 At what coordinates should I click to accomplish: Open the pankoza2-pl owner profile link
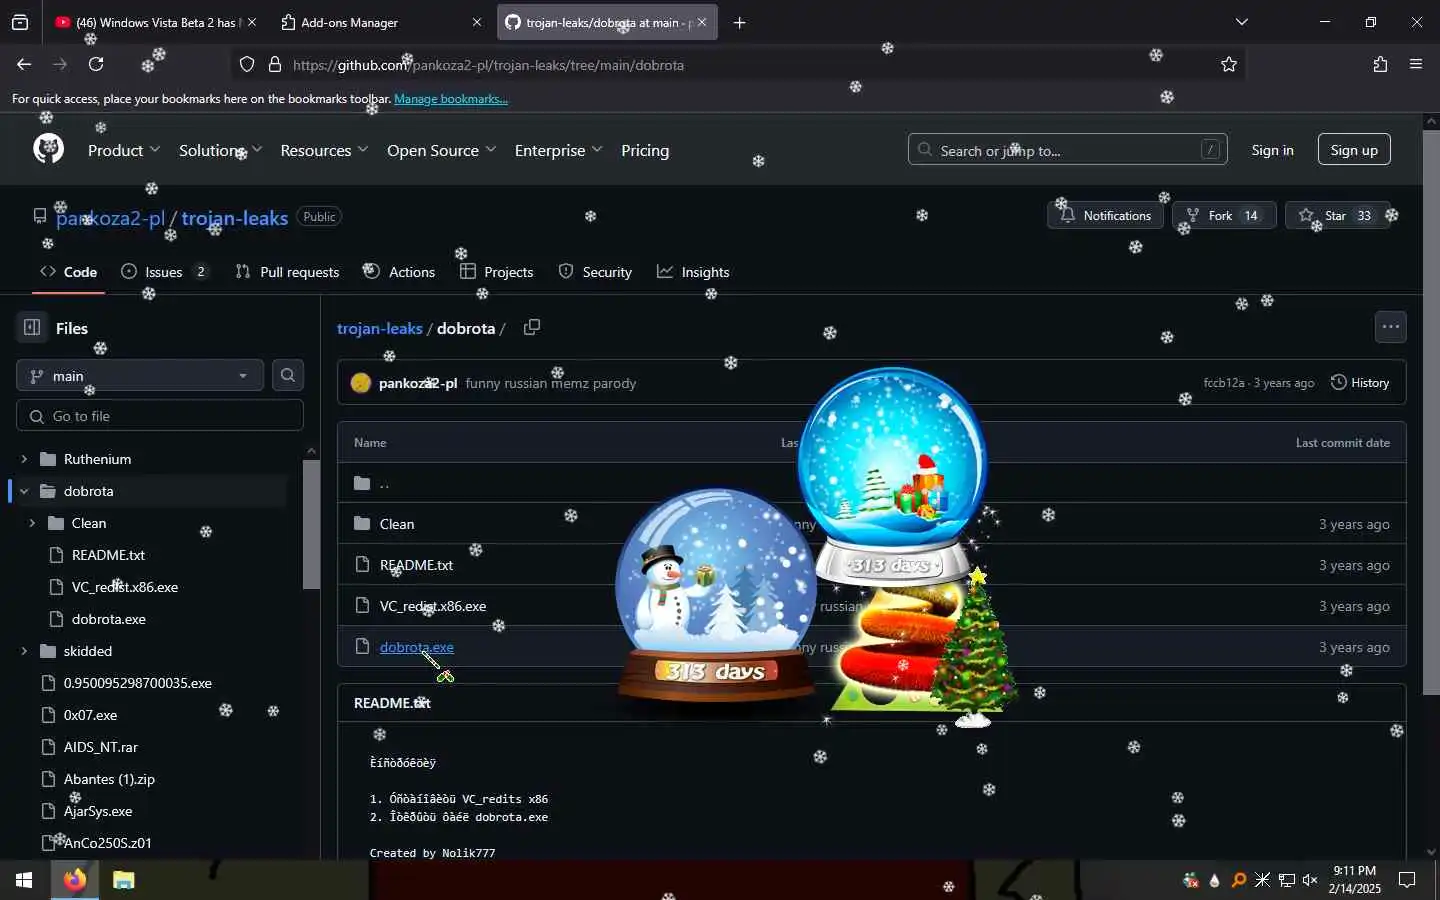110,218
